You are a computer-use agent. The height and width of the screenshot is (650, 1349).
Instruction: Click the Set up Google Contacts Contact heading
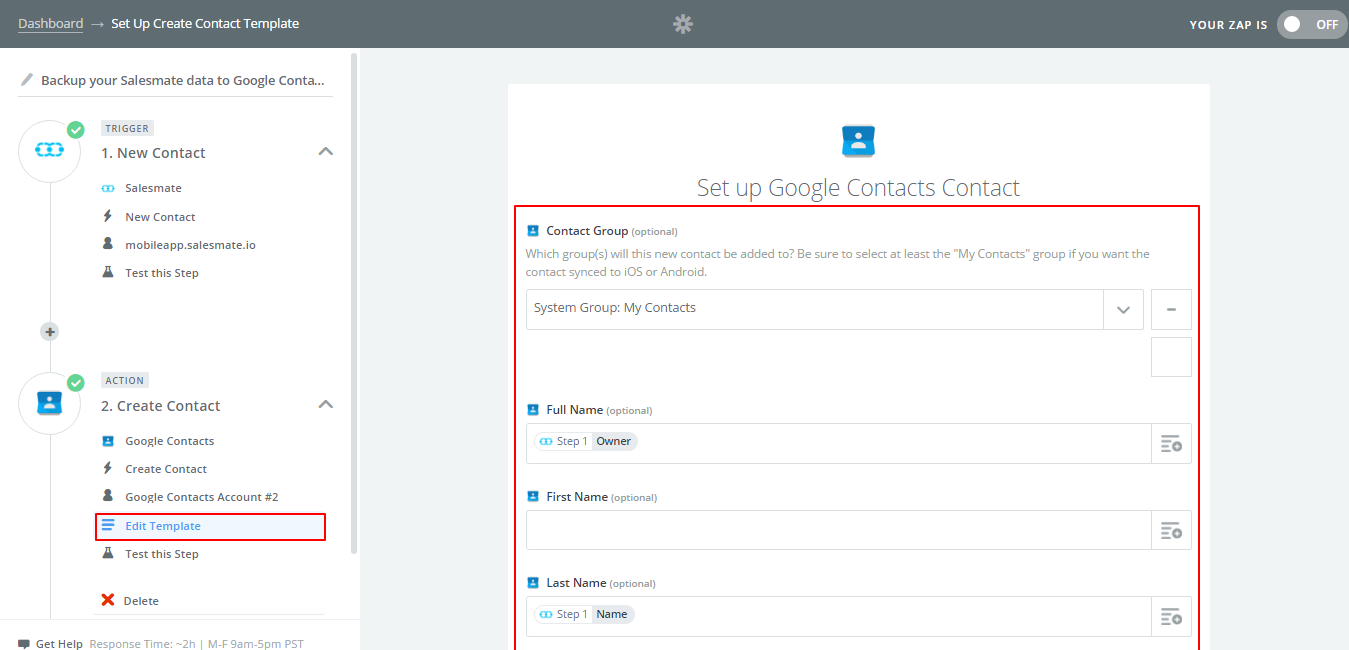[x=858, y=188]
